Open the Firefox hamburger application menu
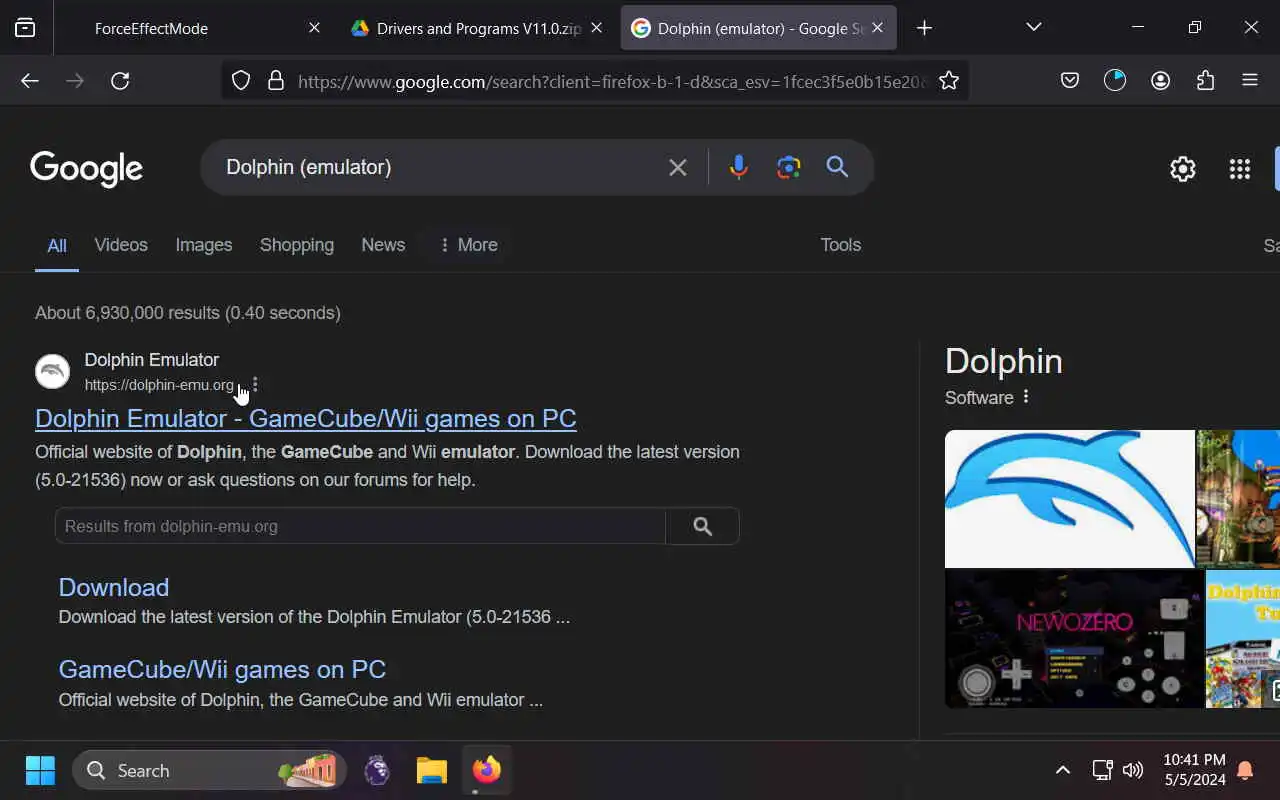This screenshot has height=800, width=1280. (1250, 81)
